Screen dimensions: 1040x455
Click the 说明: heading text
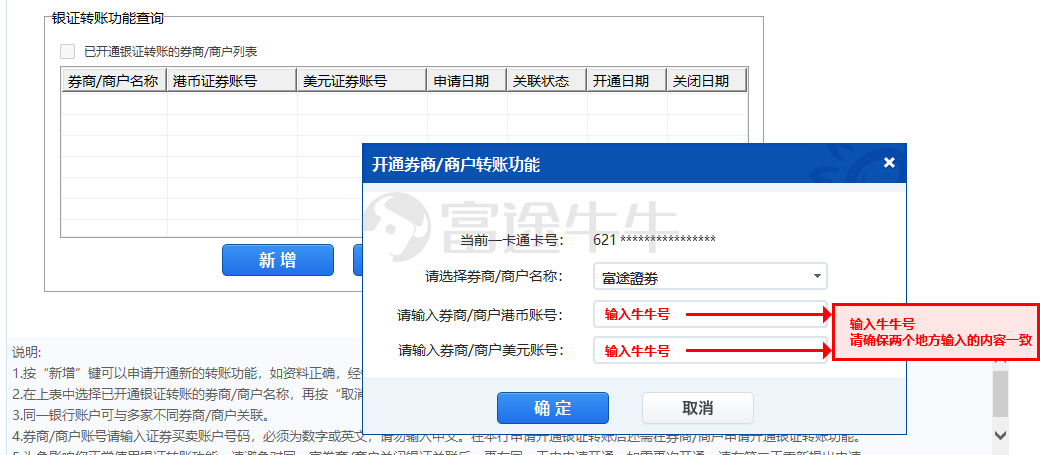point(27,352)
